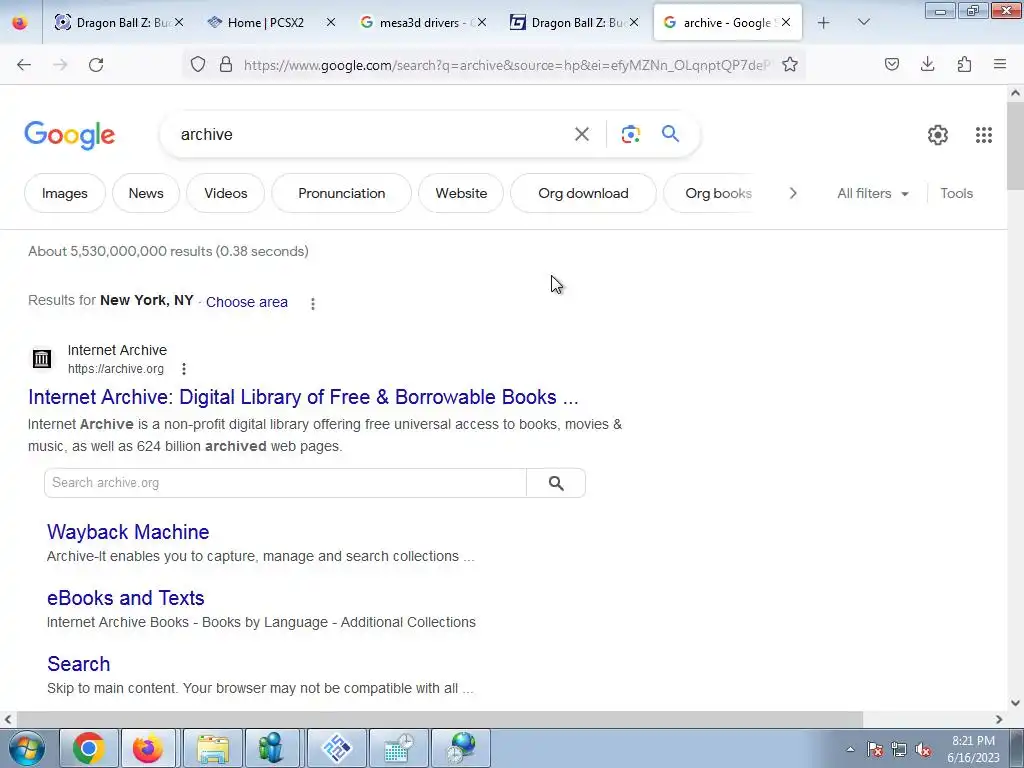Viewport: 1024px width, 768px height.
Task: Open the Action Center flag tray icon
Action: point(875,750)
